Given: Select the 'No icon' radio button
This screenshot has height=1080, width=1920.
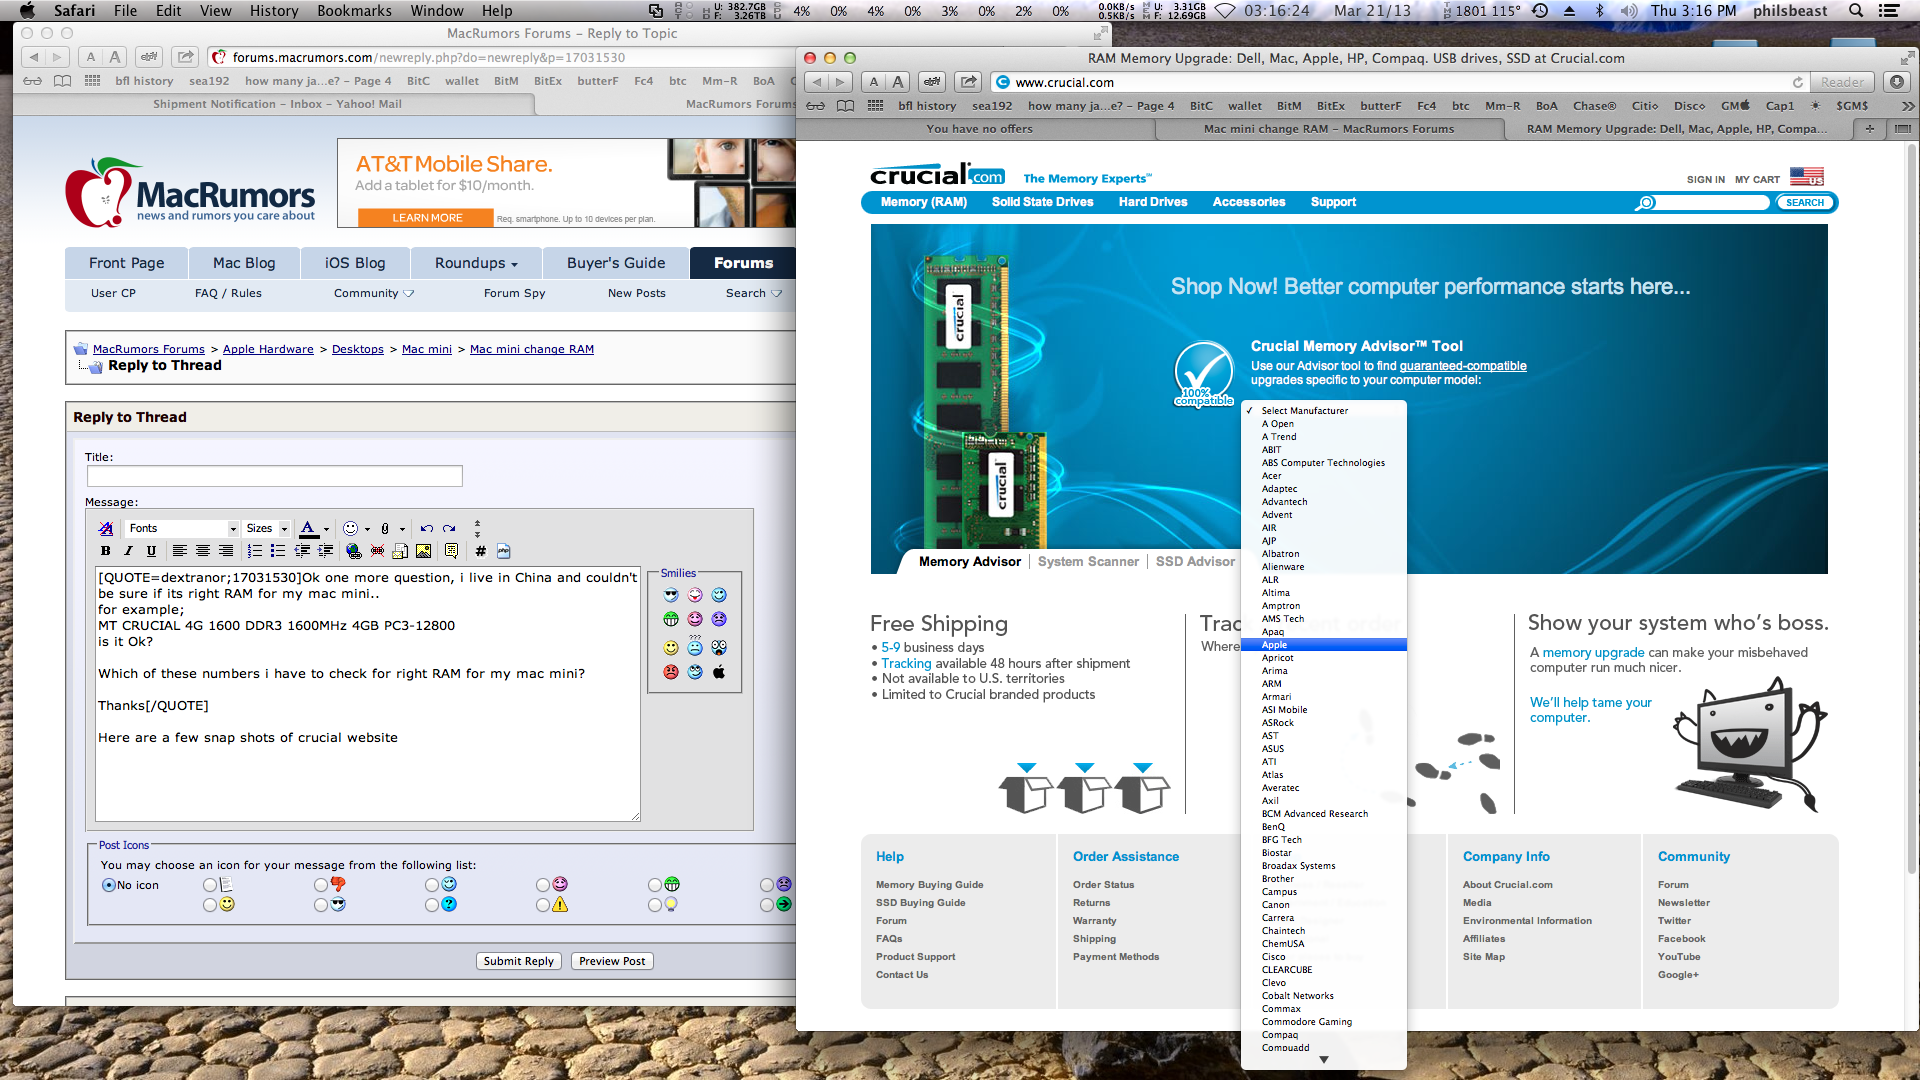Looking at the screenshot, I should (x=109, y=885).
